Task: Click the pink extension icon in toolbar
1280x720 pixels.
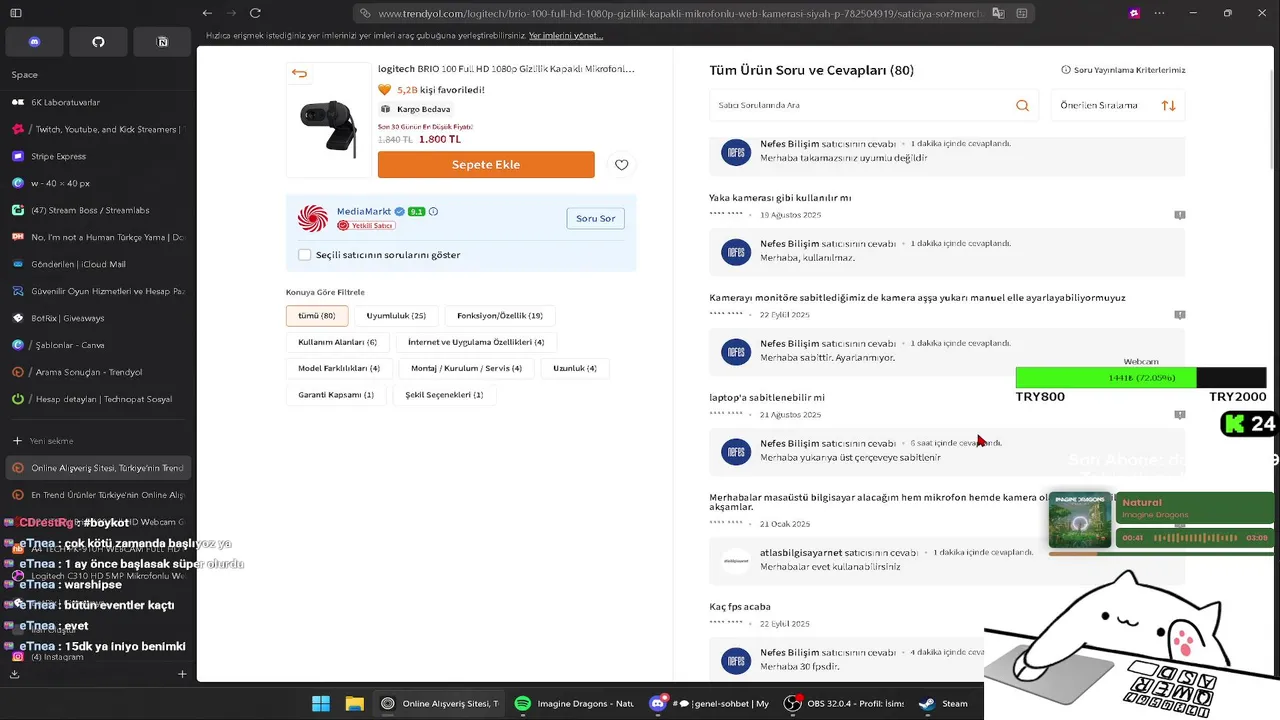Action: tap(1134, 13)
